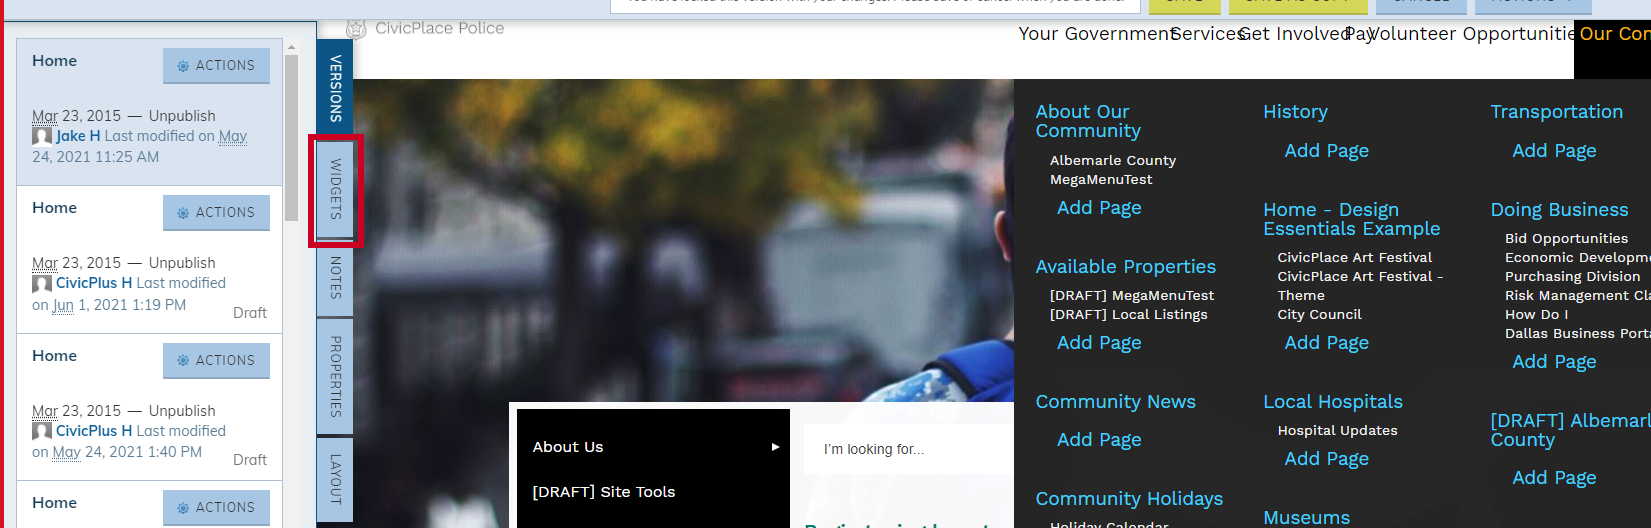Open the Notes side tab
This screenshot has height=528, width=1651.
pos(335,277)
